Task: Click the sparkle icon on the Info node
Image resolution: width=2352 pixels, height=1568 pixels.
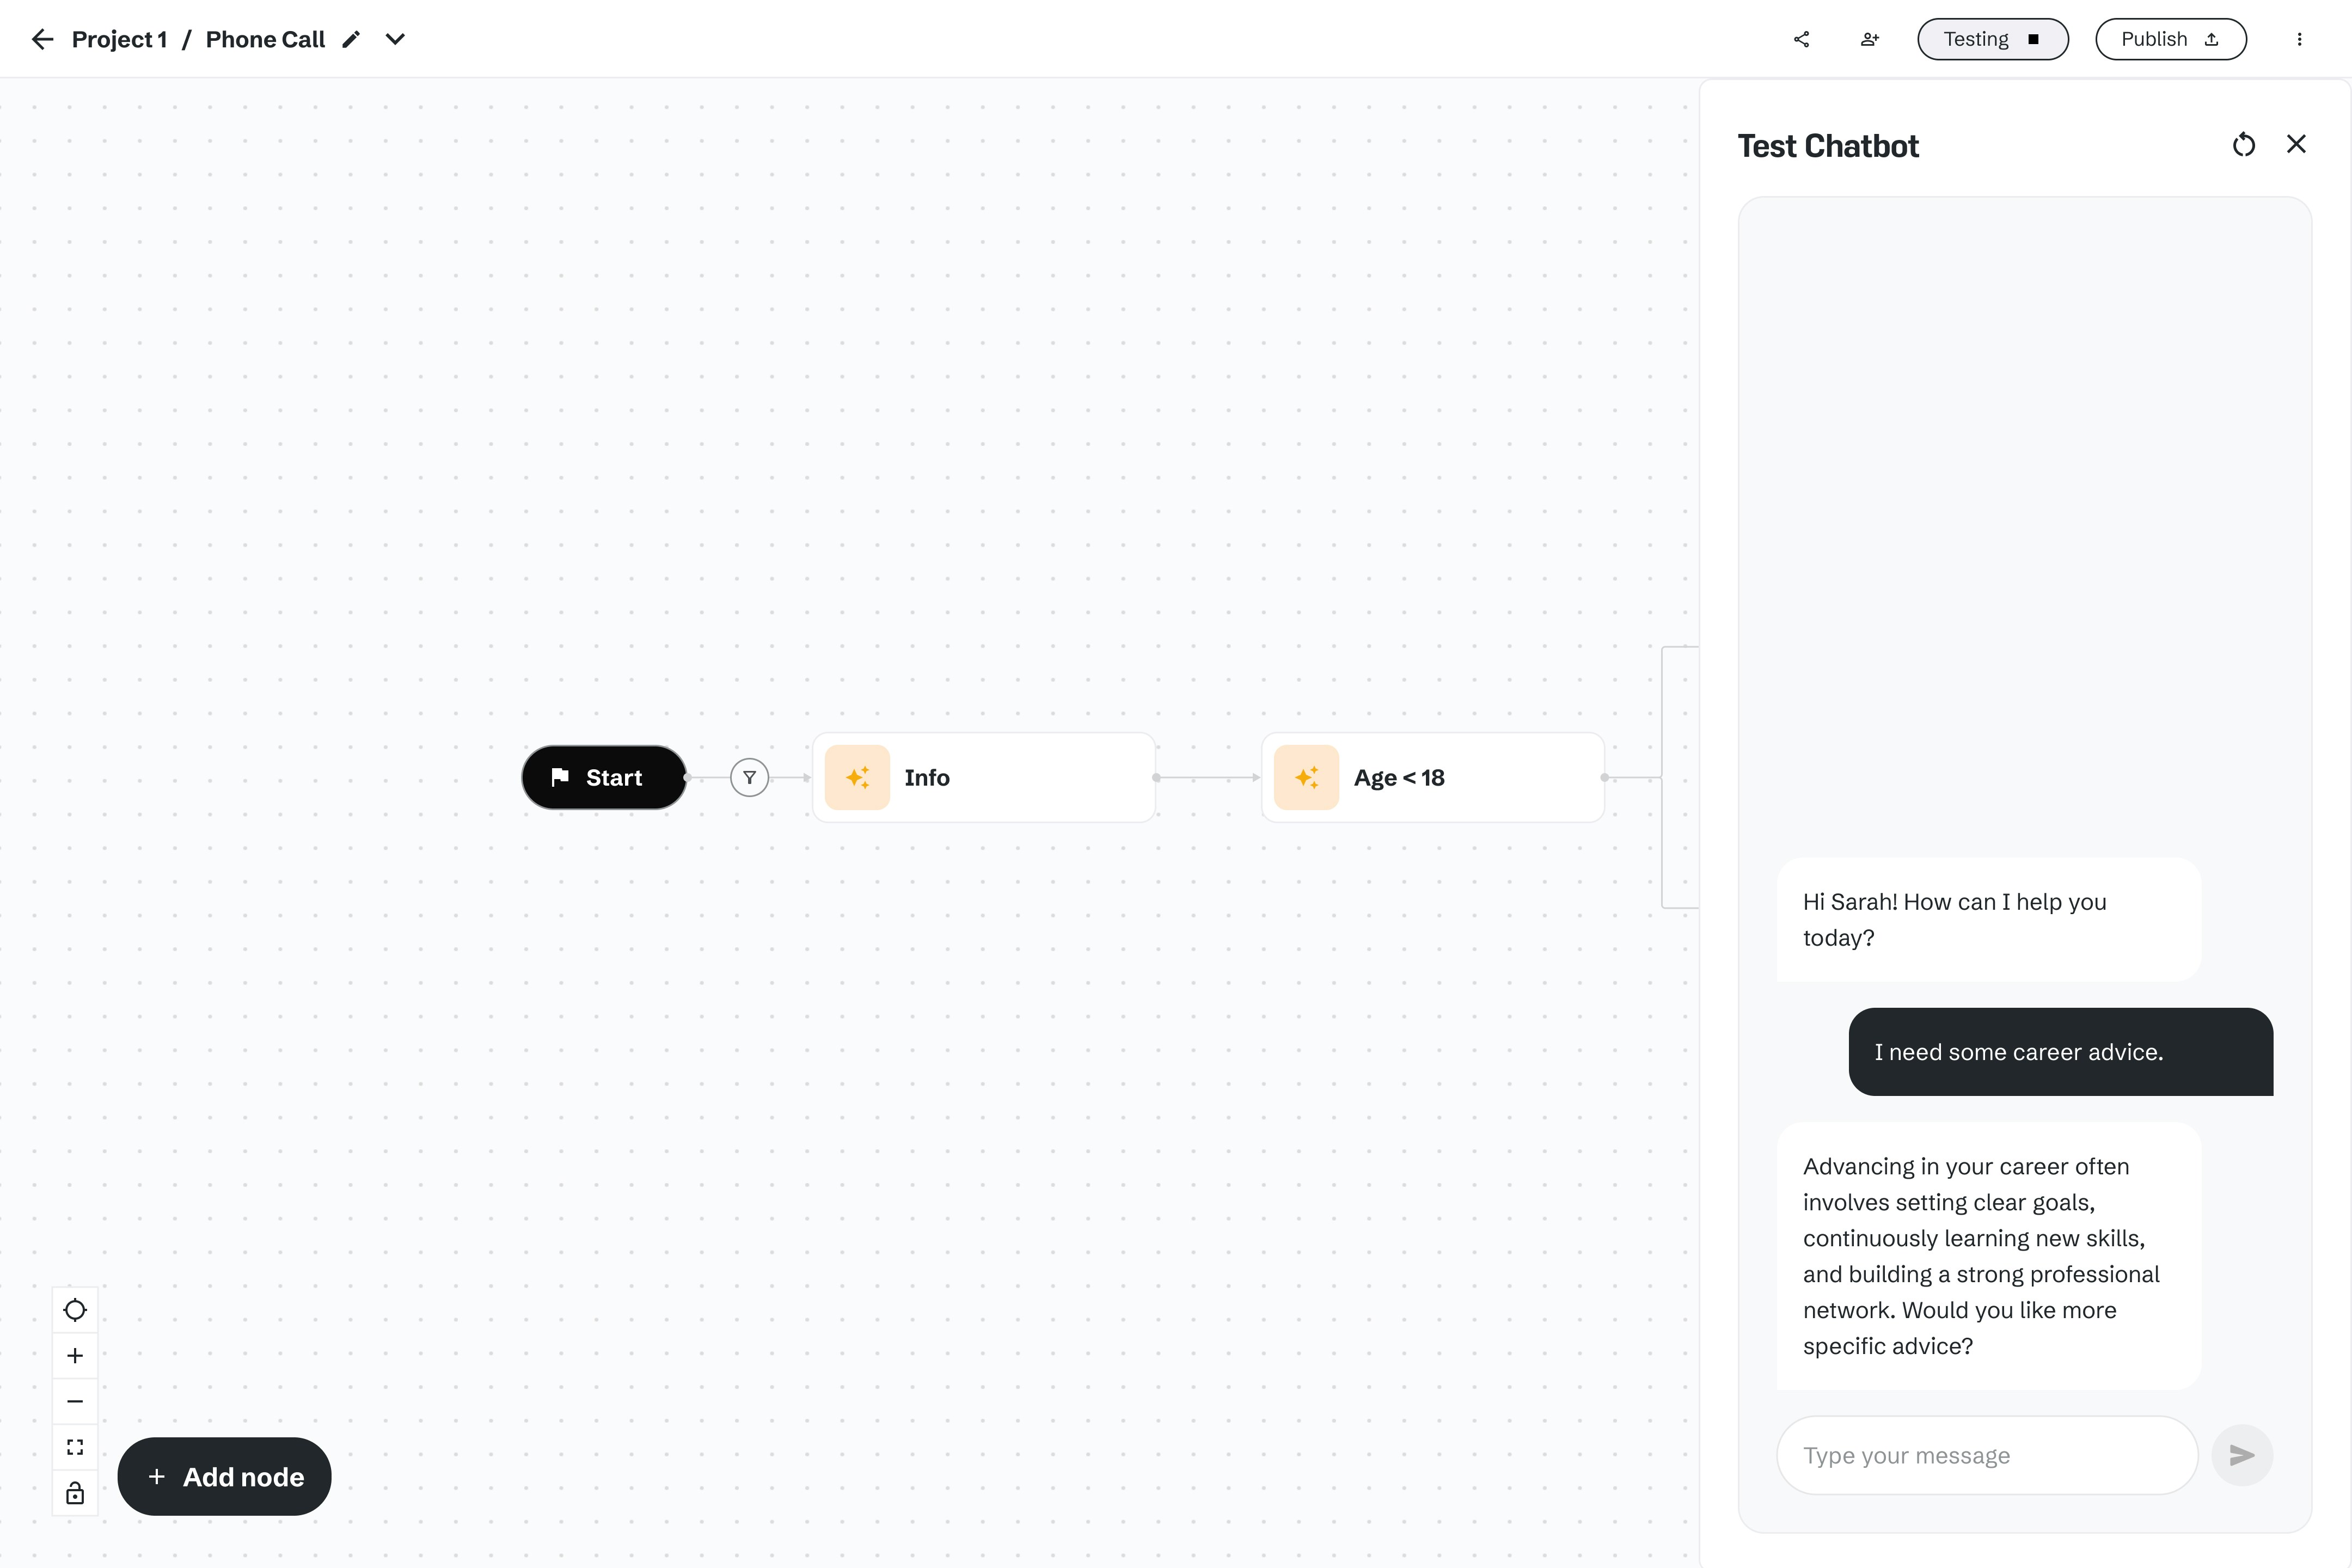Action: pos(857,777)
